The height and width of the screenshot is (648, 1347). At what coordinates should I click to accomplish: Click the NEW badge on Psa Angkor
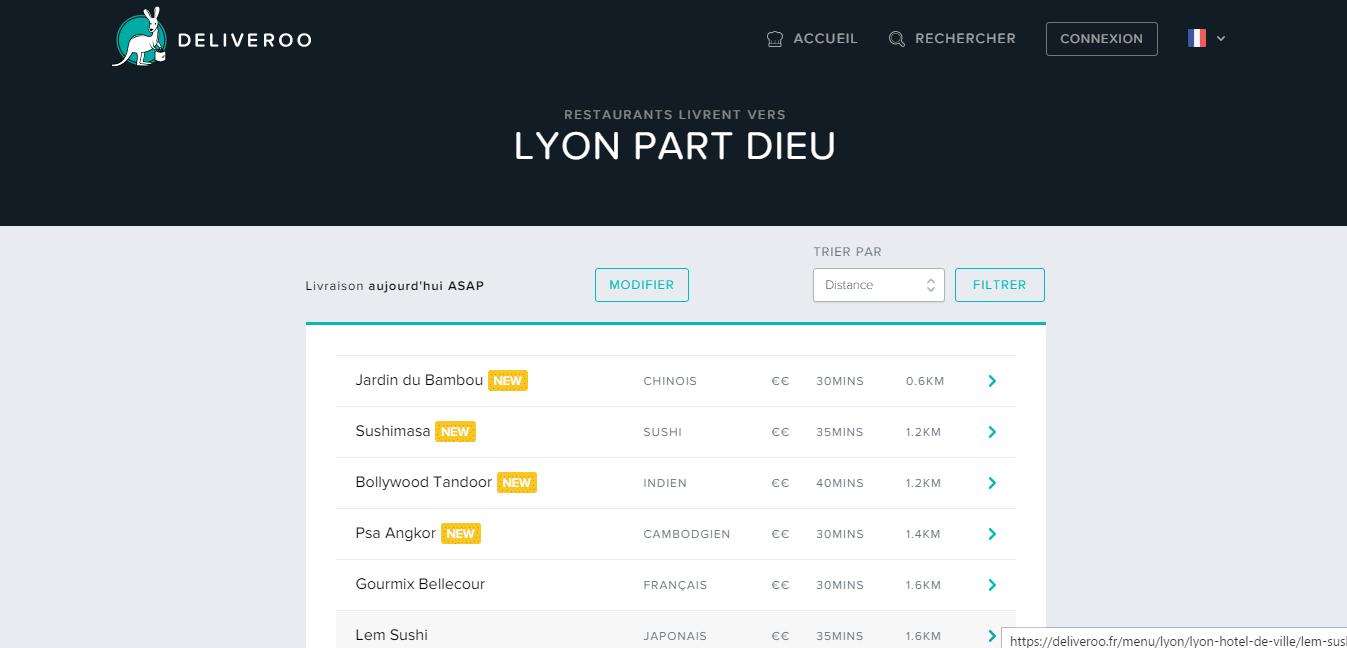point(460,533)
